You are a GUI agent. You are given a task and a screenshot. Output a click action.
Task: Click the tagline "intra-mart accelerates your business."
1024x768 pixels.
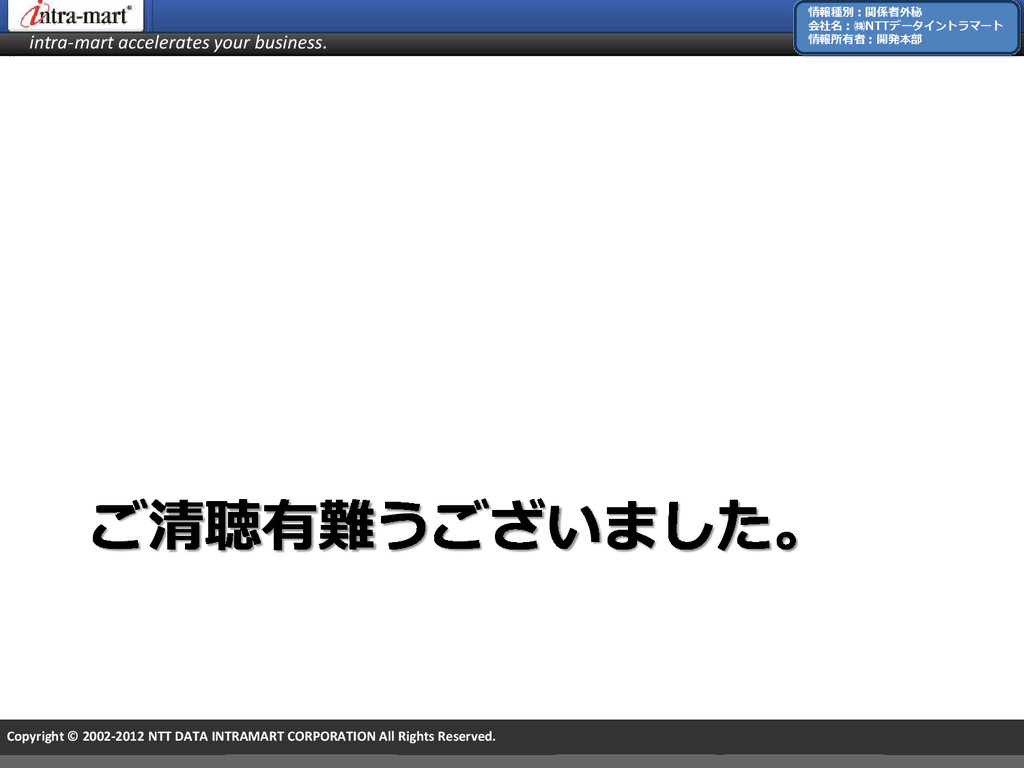click(178, 43)
